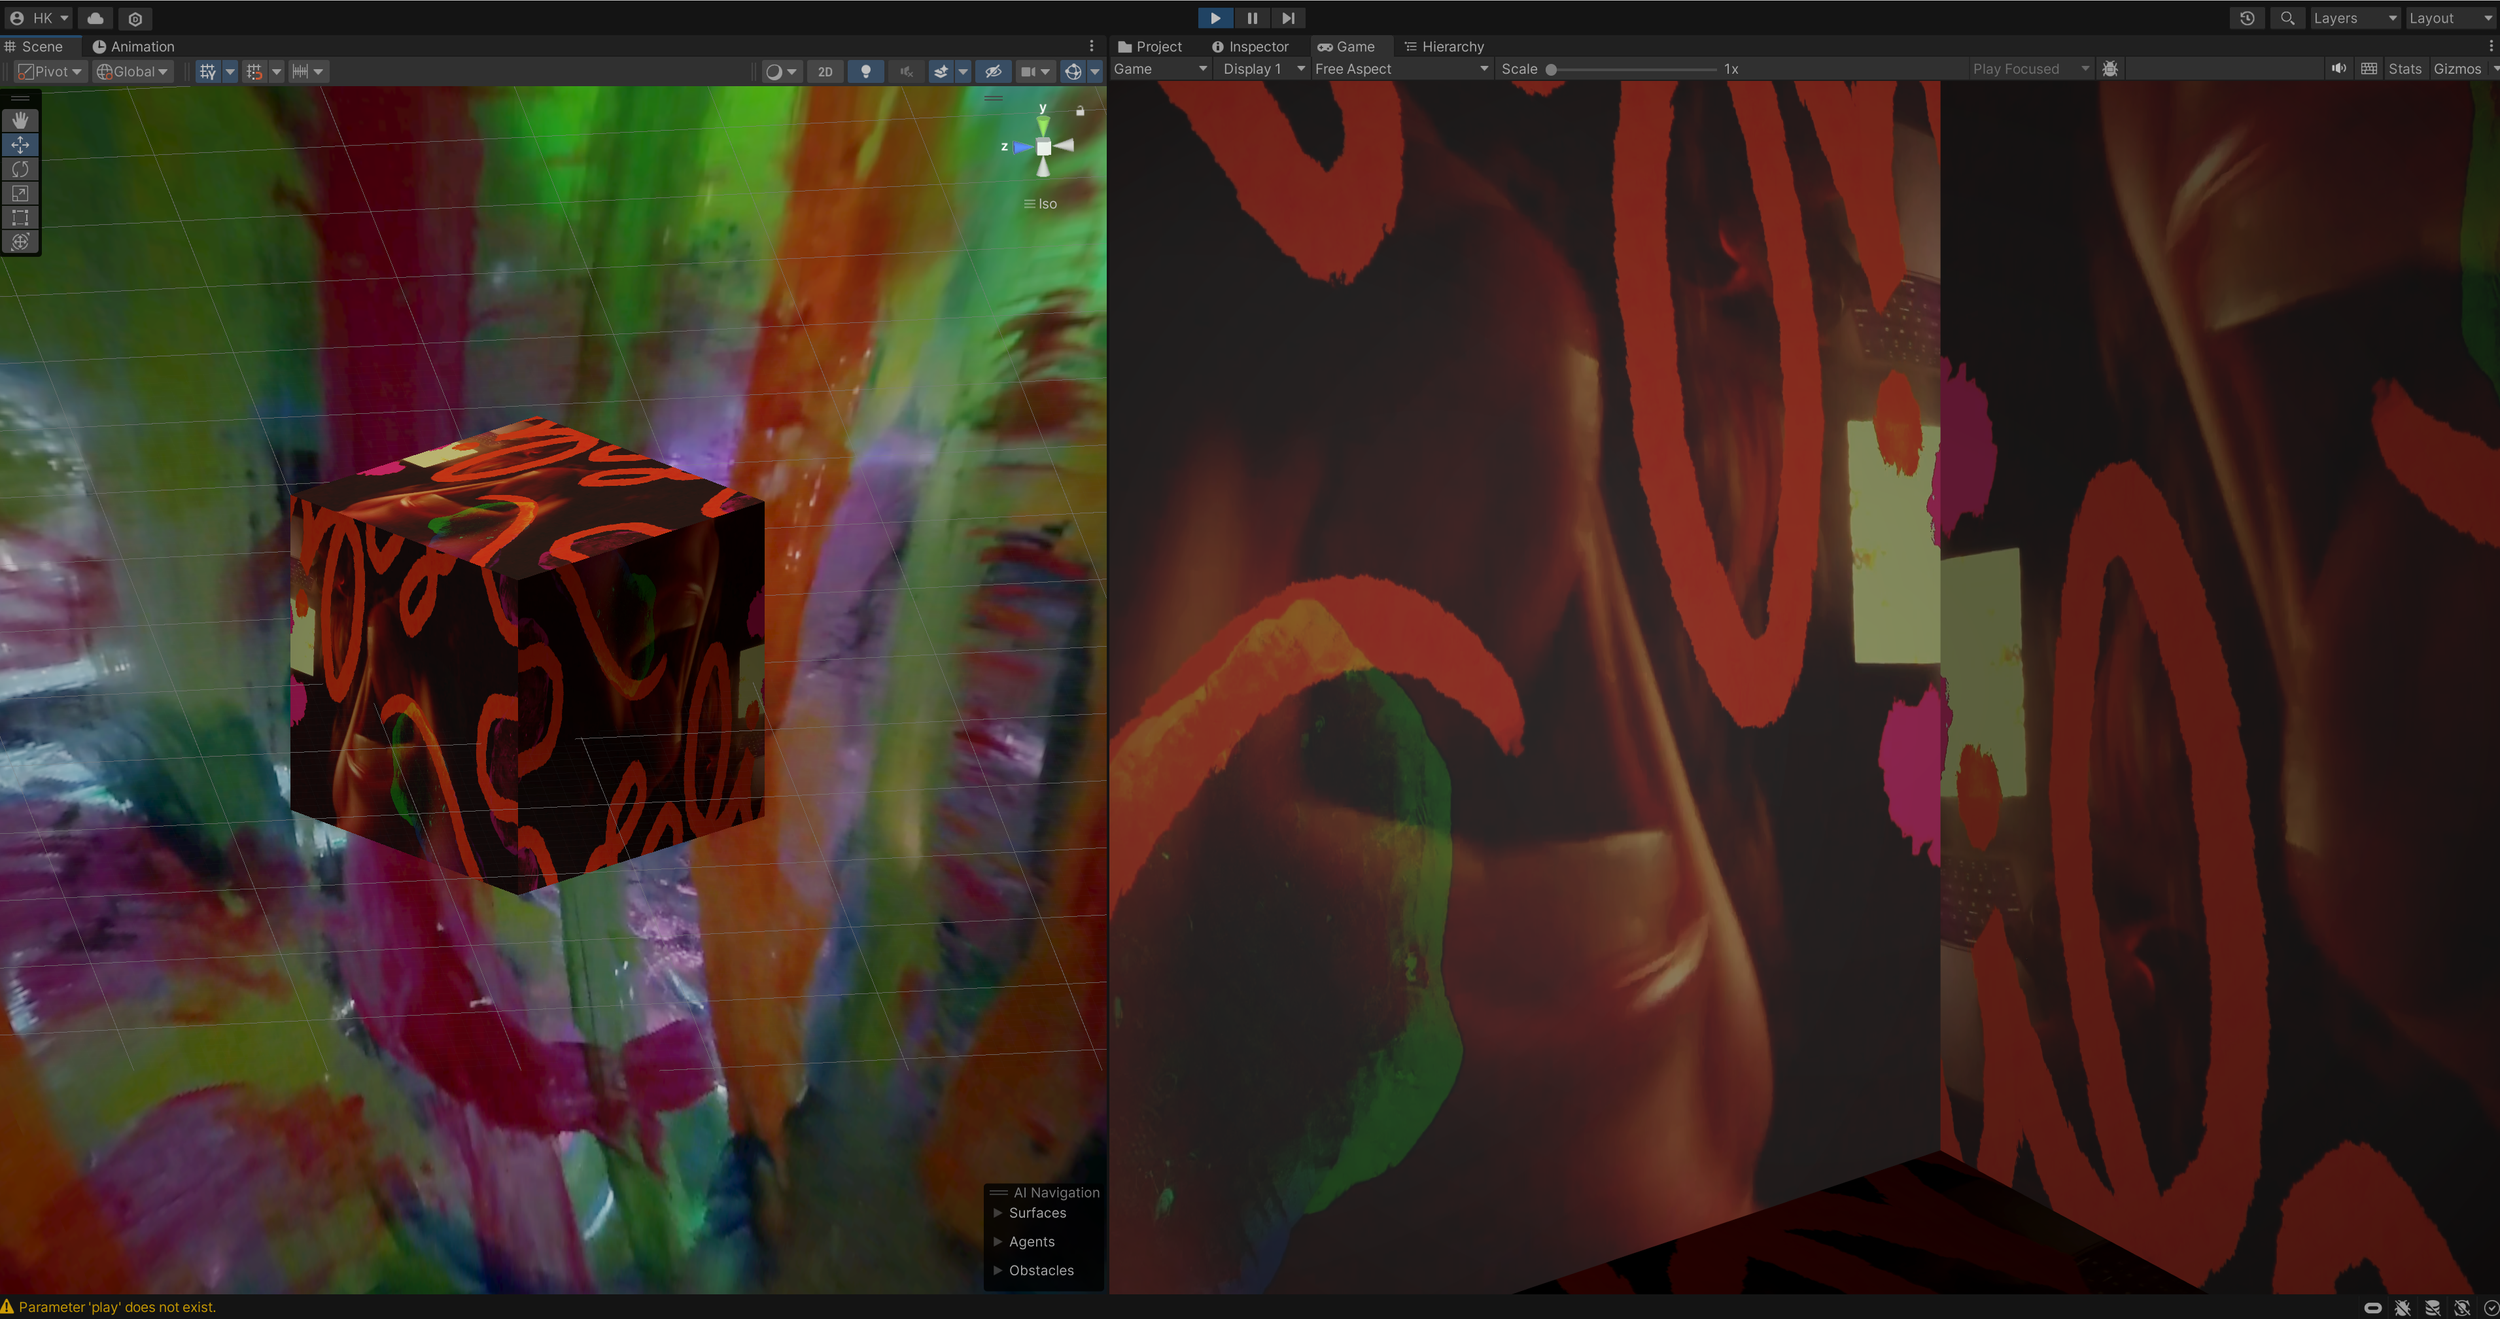2500x1319 pixels.
Task: Click the frame debugger bug icon in Game view
Action: 2110,69
